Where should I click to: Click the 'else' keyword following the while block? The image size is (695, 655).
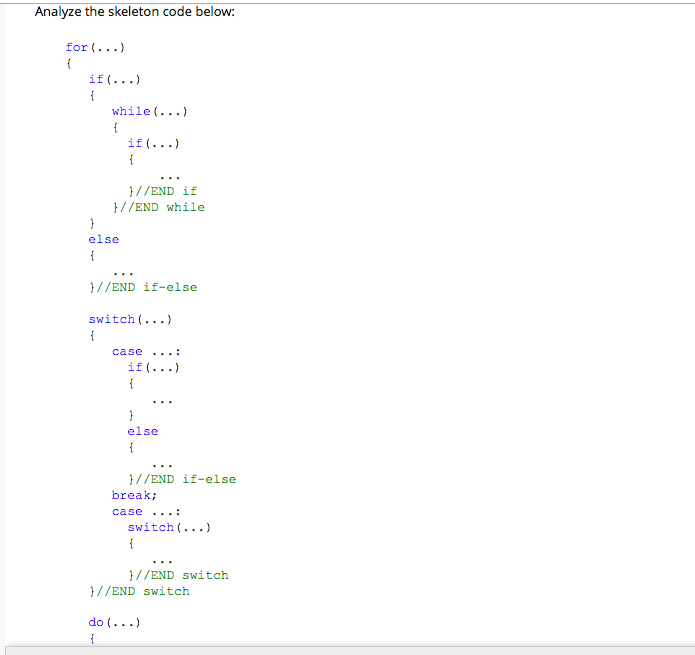104,239
